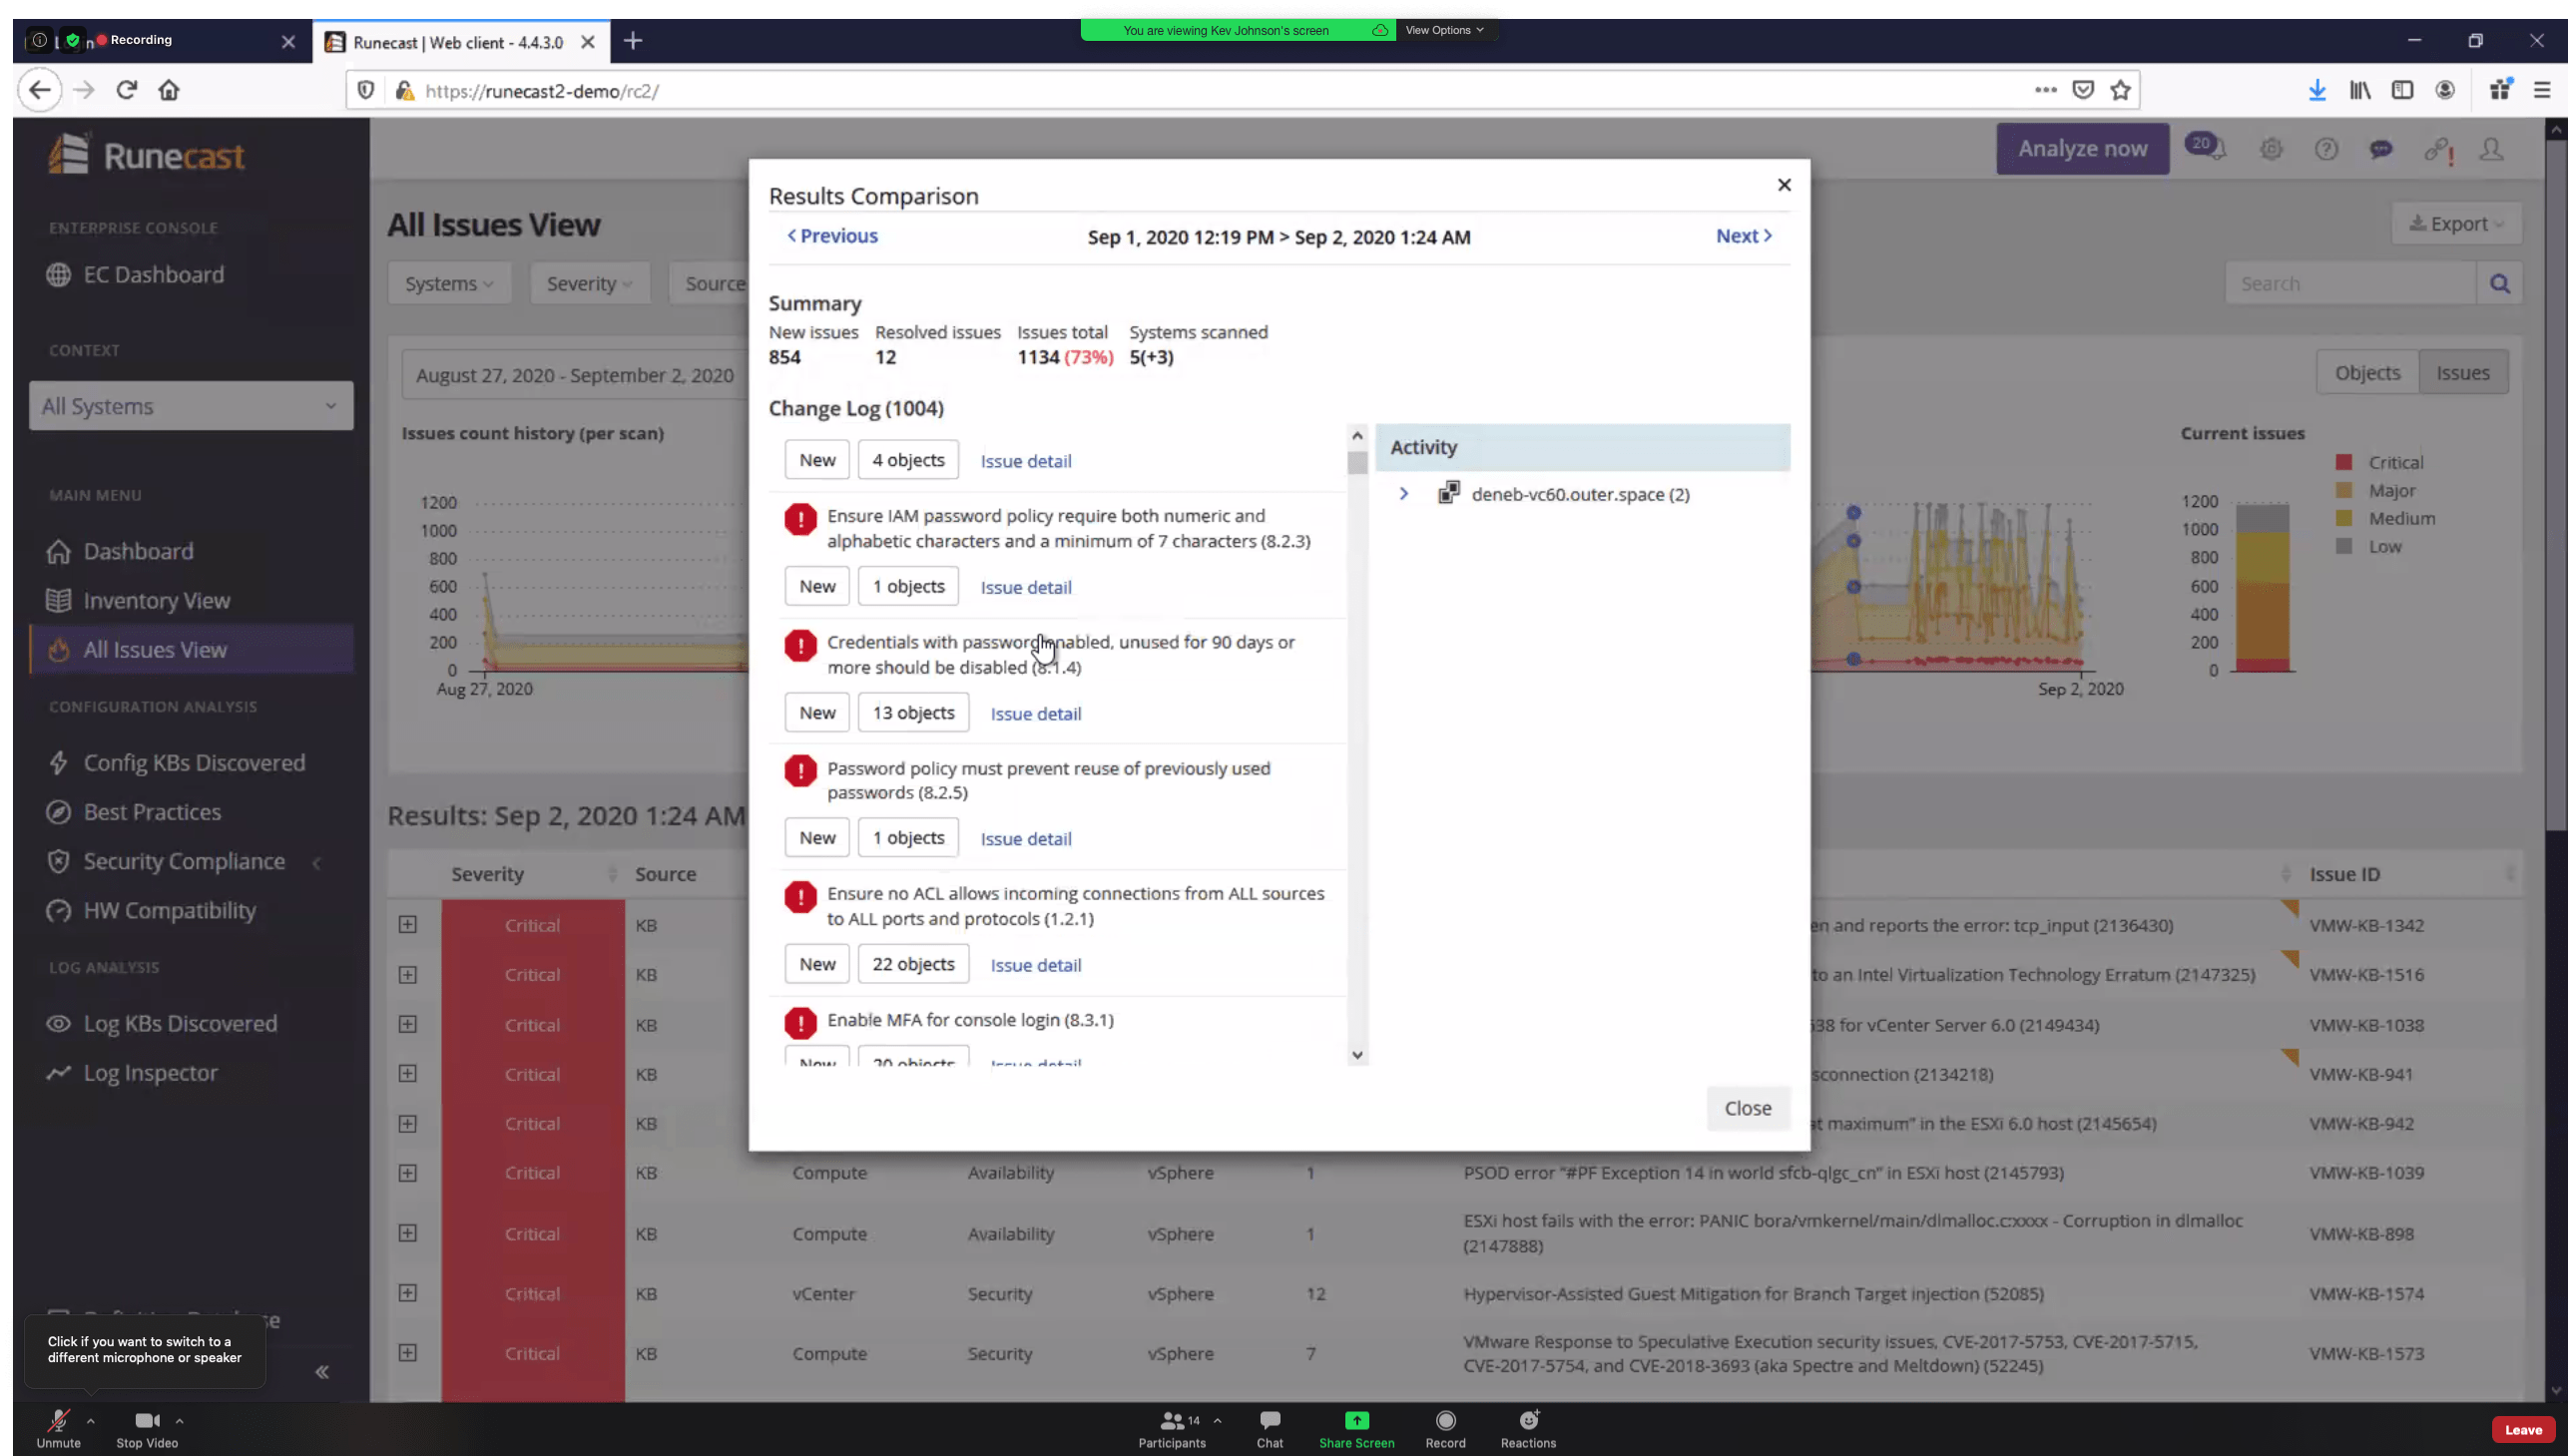Click the Critical red legend swatch
This screenshot has width=2568, height=1456.
tap(2343, 462)
